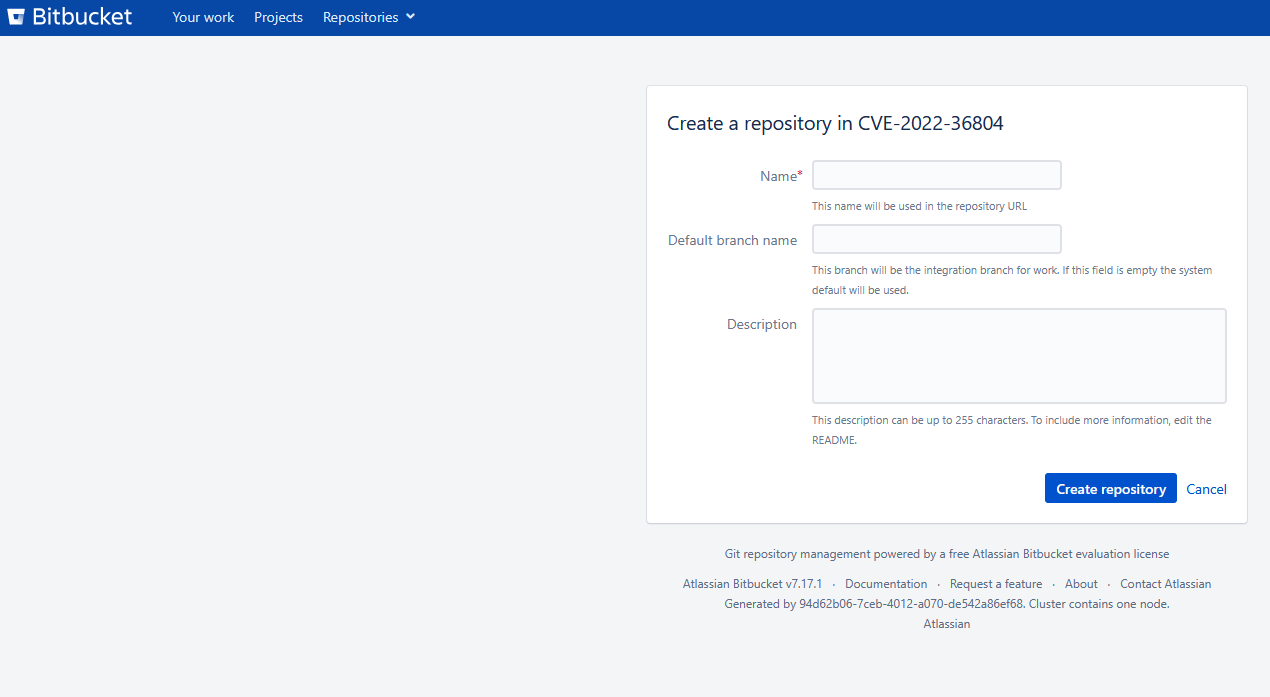
Task: Focus the Default branch name field
Action: [936, 239]
